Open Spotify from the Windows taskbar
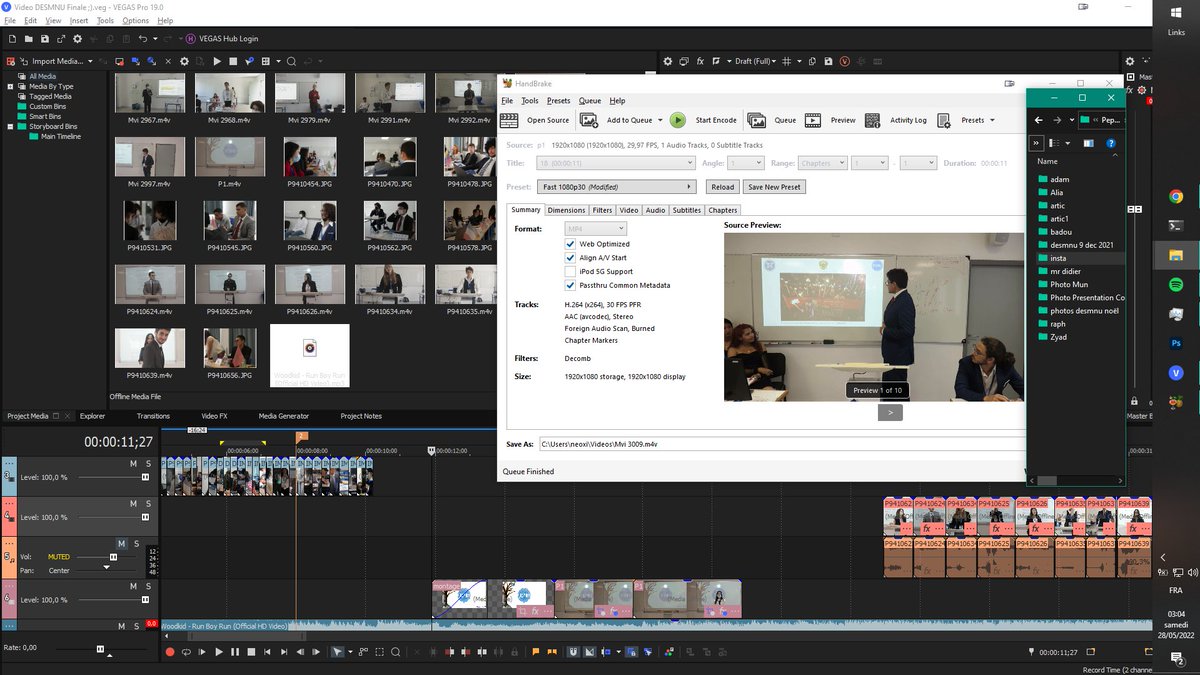The image size is (1200, 675). (1176, 285)
